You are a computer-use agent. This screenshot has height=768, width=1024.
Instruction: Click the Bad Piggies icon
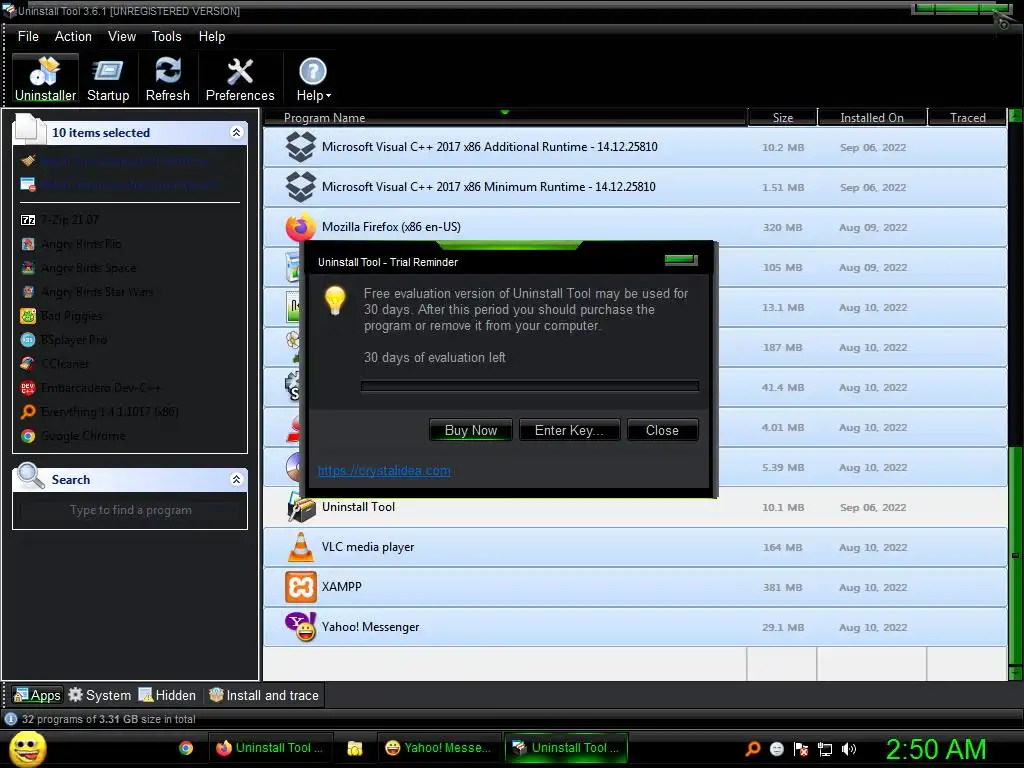pos(27,316)
